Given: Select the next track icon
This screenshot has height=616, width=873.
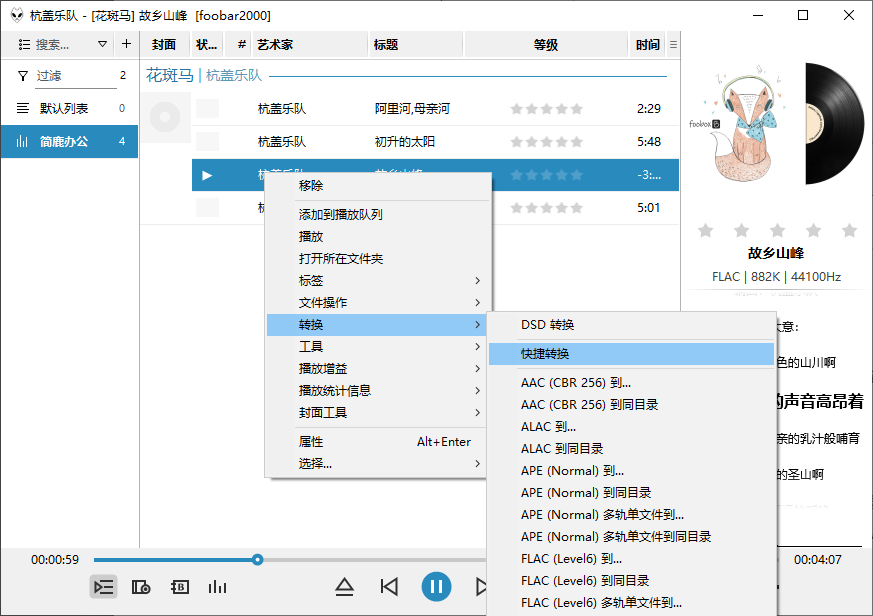Looking at the screenshot, I should point(481,588).
